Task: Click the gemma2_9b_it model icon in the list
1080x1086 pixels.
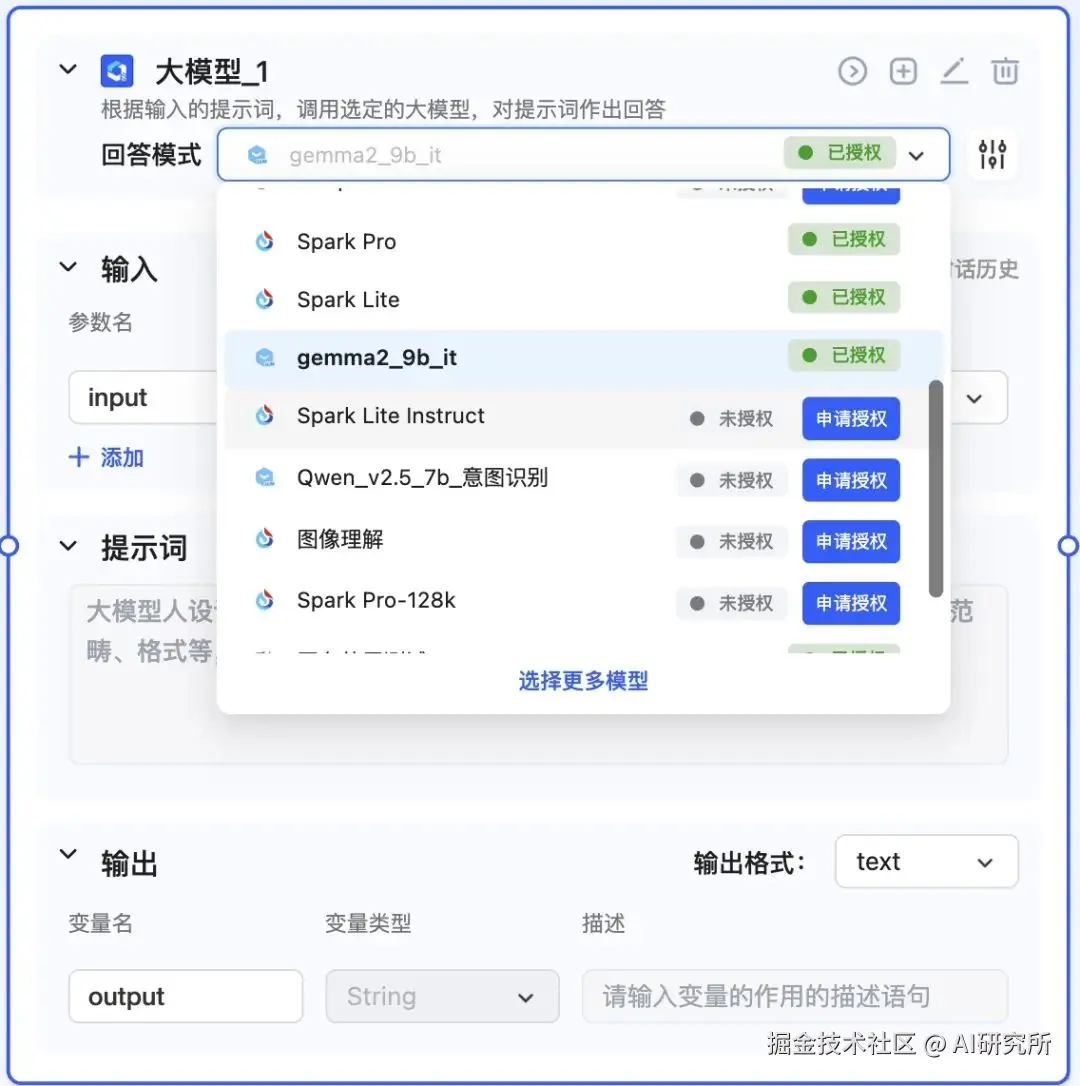Action: tap(264, 355)
